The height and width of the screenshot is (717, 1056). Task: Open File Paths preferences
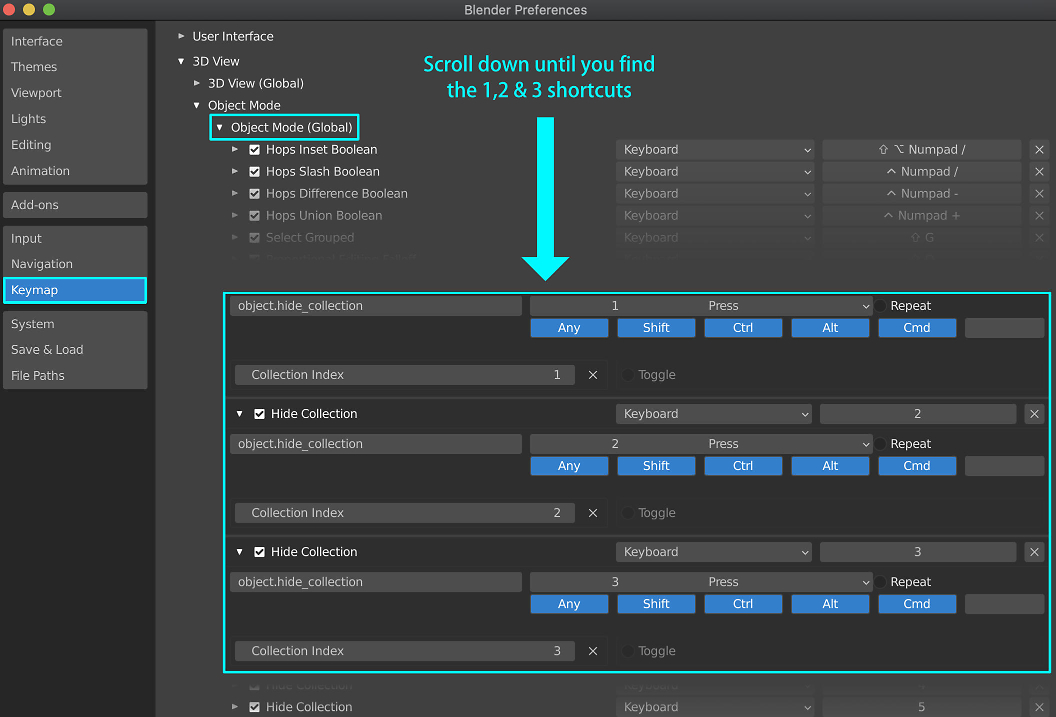(75, 376)
